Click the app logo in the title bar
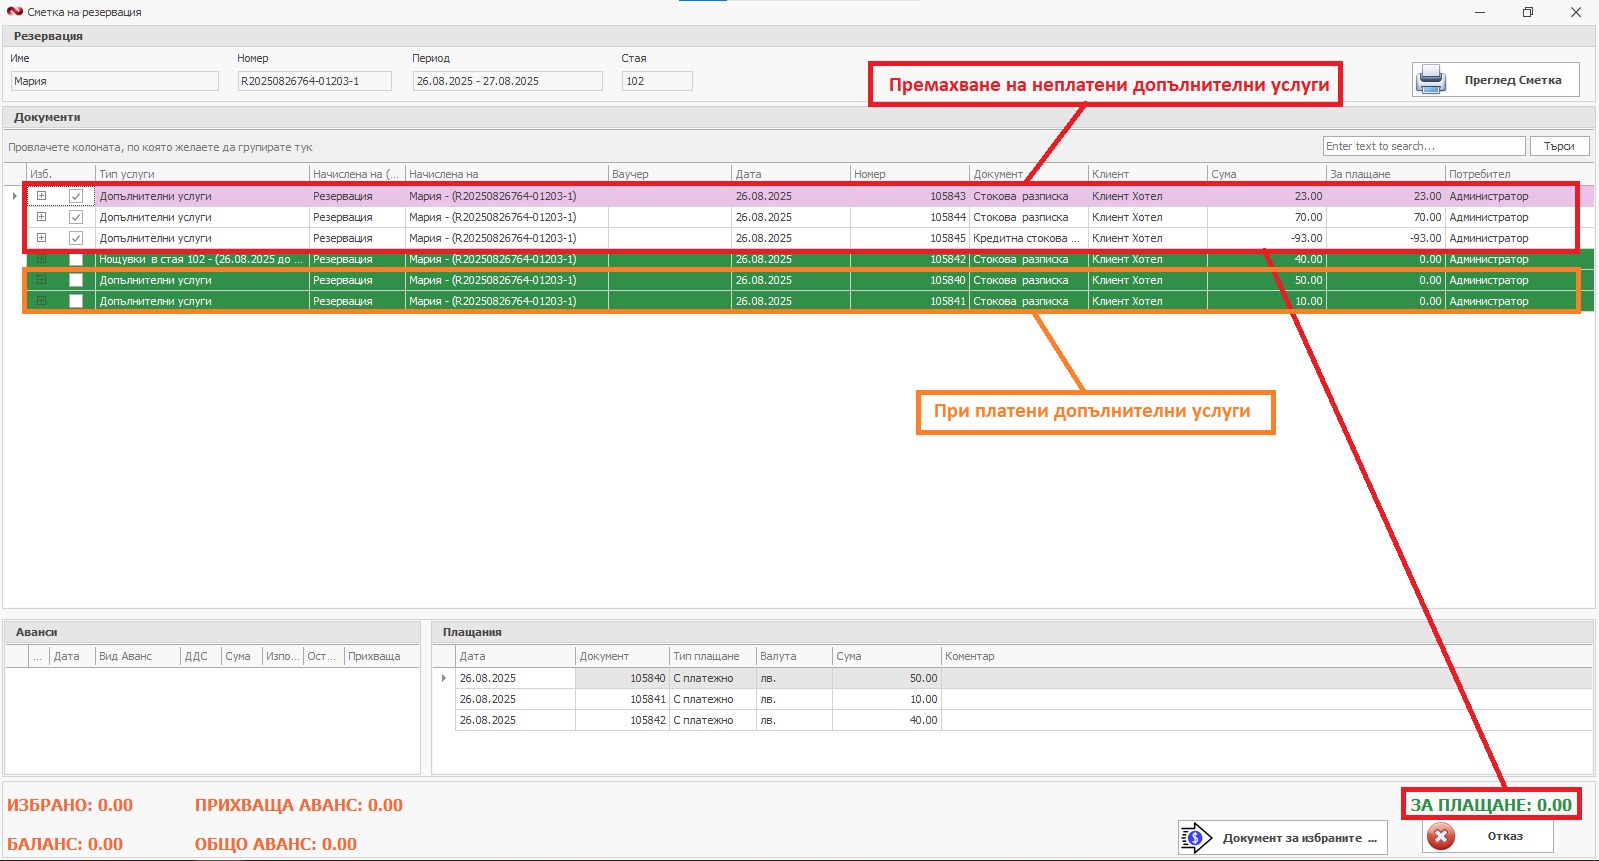This screenshot has width=1599, height=861. point(14,12)
